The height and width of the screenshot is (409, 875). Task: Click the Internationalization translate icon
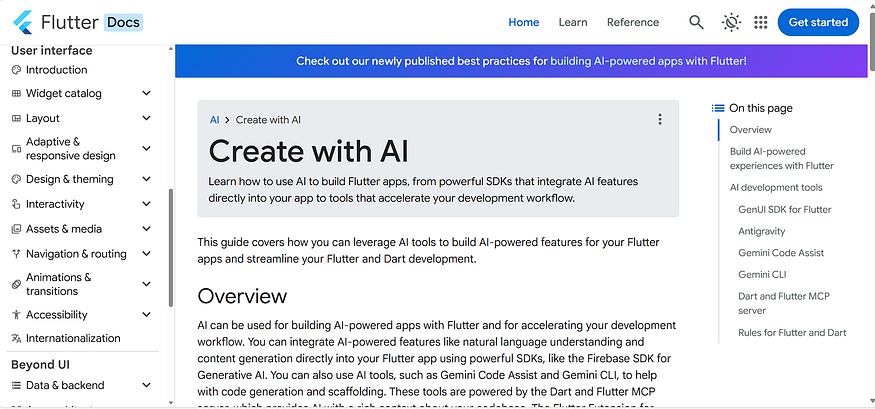point(16,339)
